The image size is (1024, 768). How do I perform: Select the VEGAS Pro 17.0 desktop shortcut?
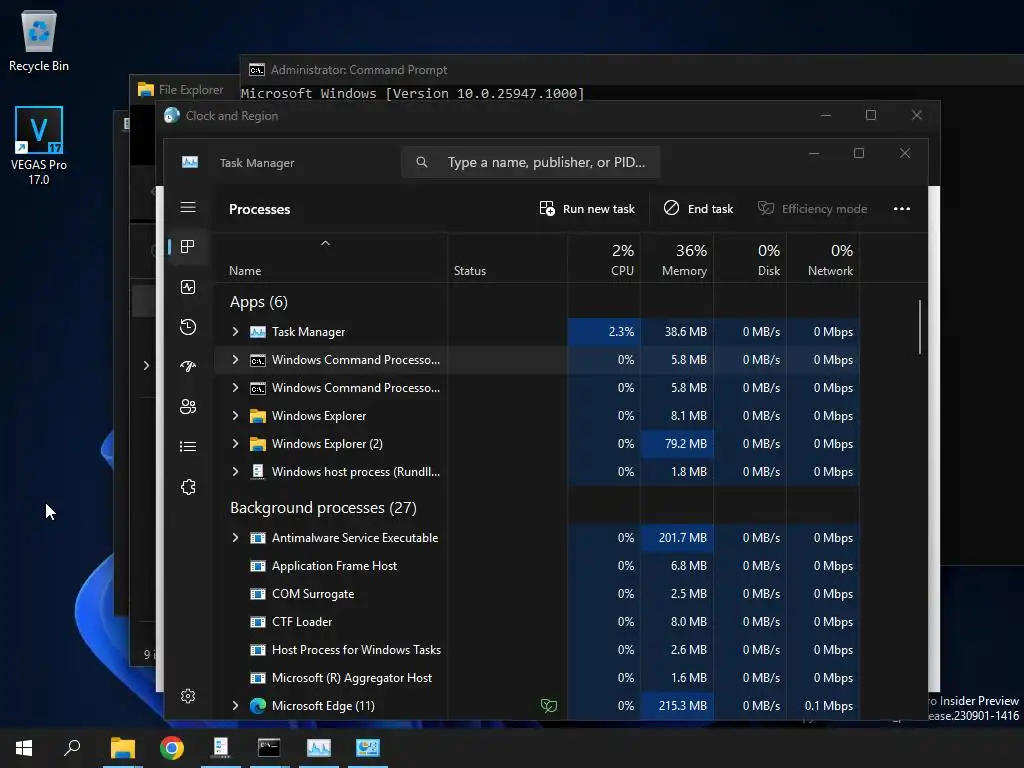tap(39, 146)
